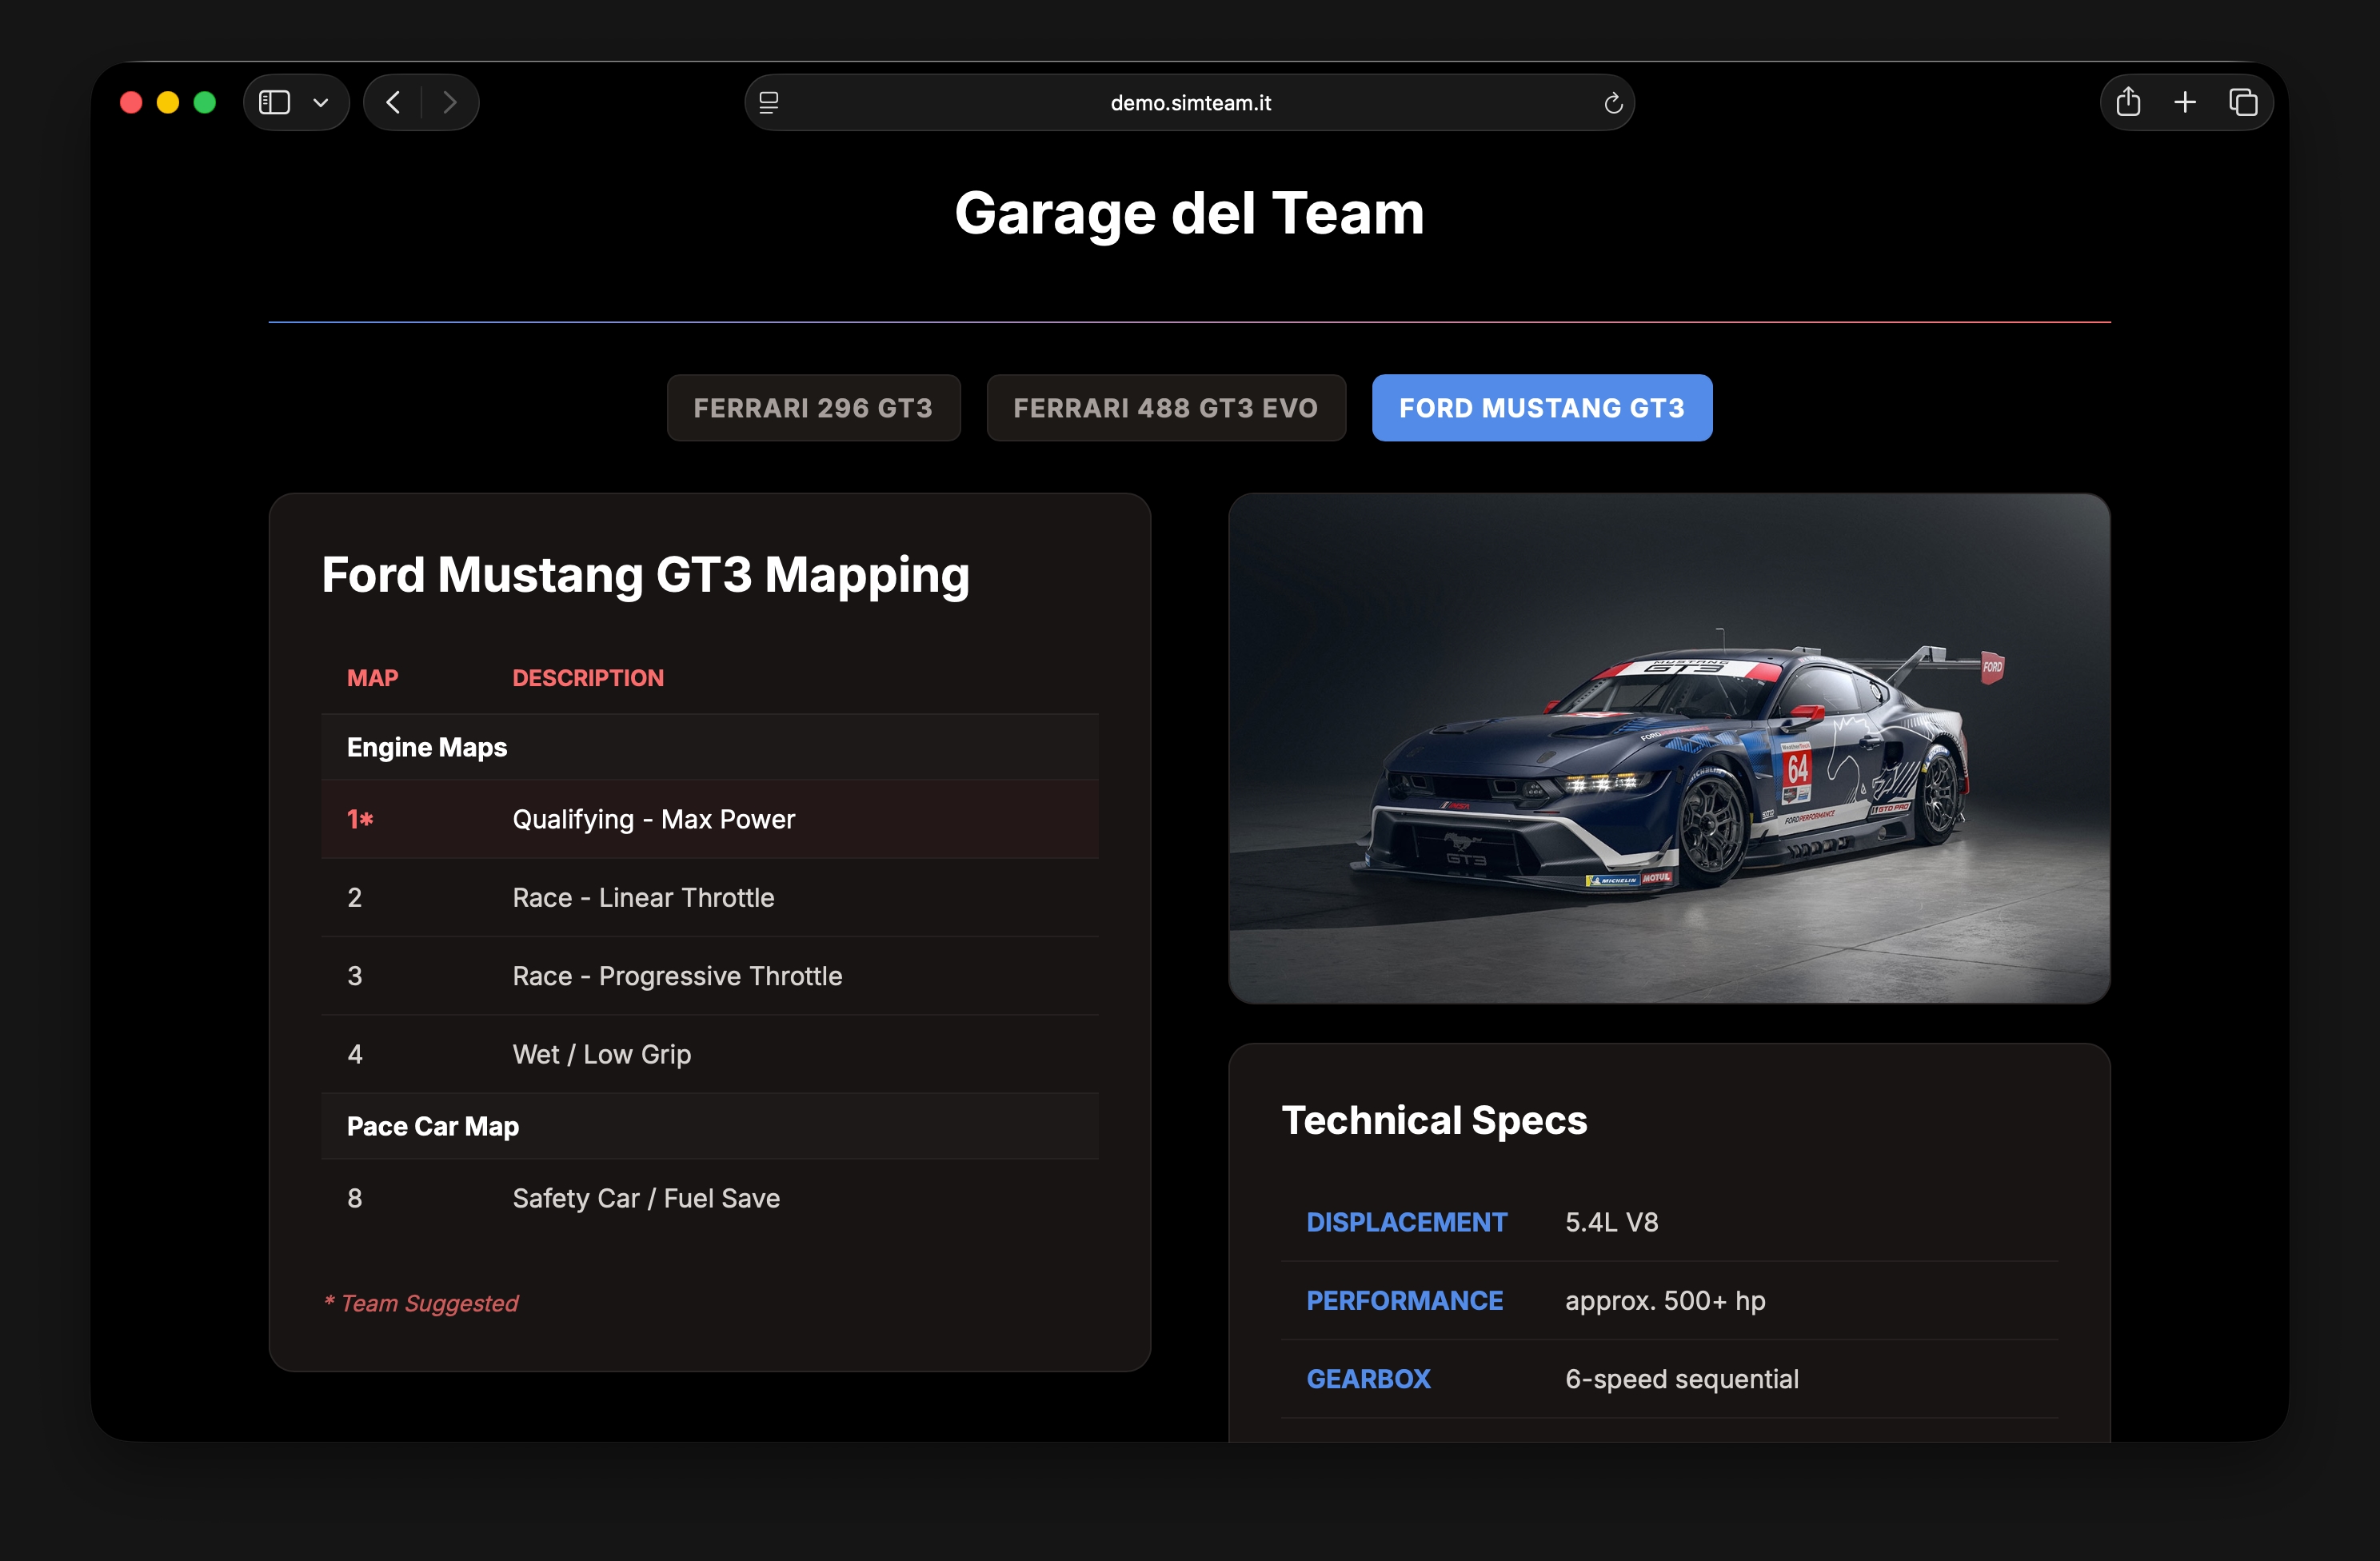Switch to the FERRARI 488 GT3 EVO tab
The height and width of the screenshot is (1561, 2380).
(x=1166, y=407)
